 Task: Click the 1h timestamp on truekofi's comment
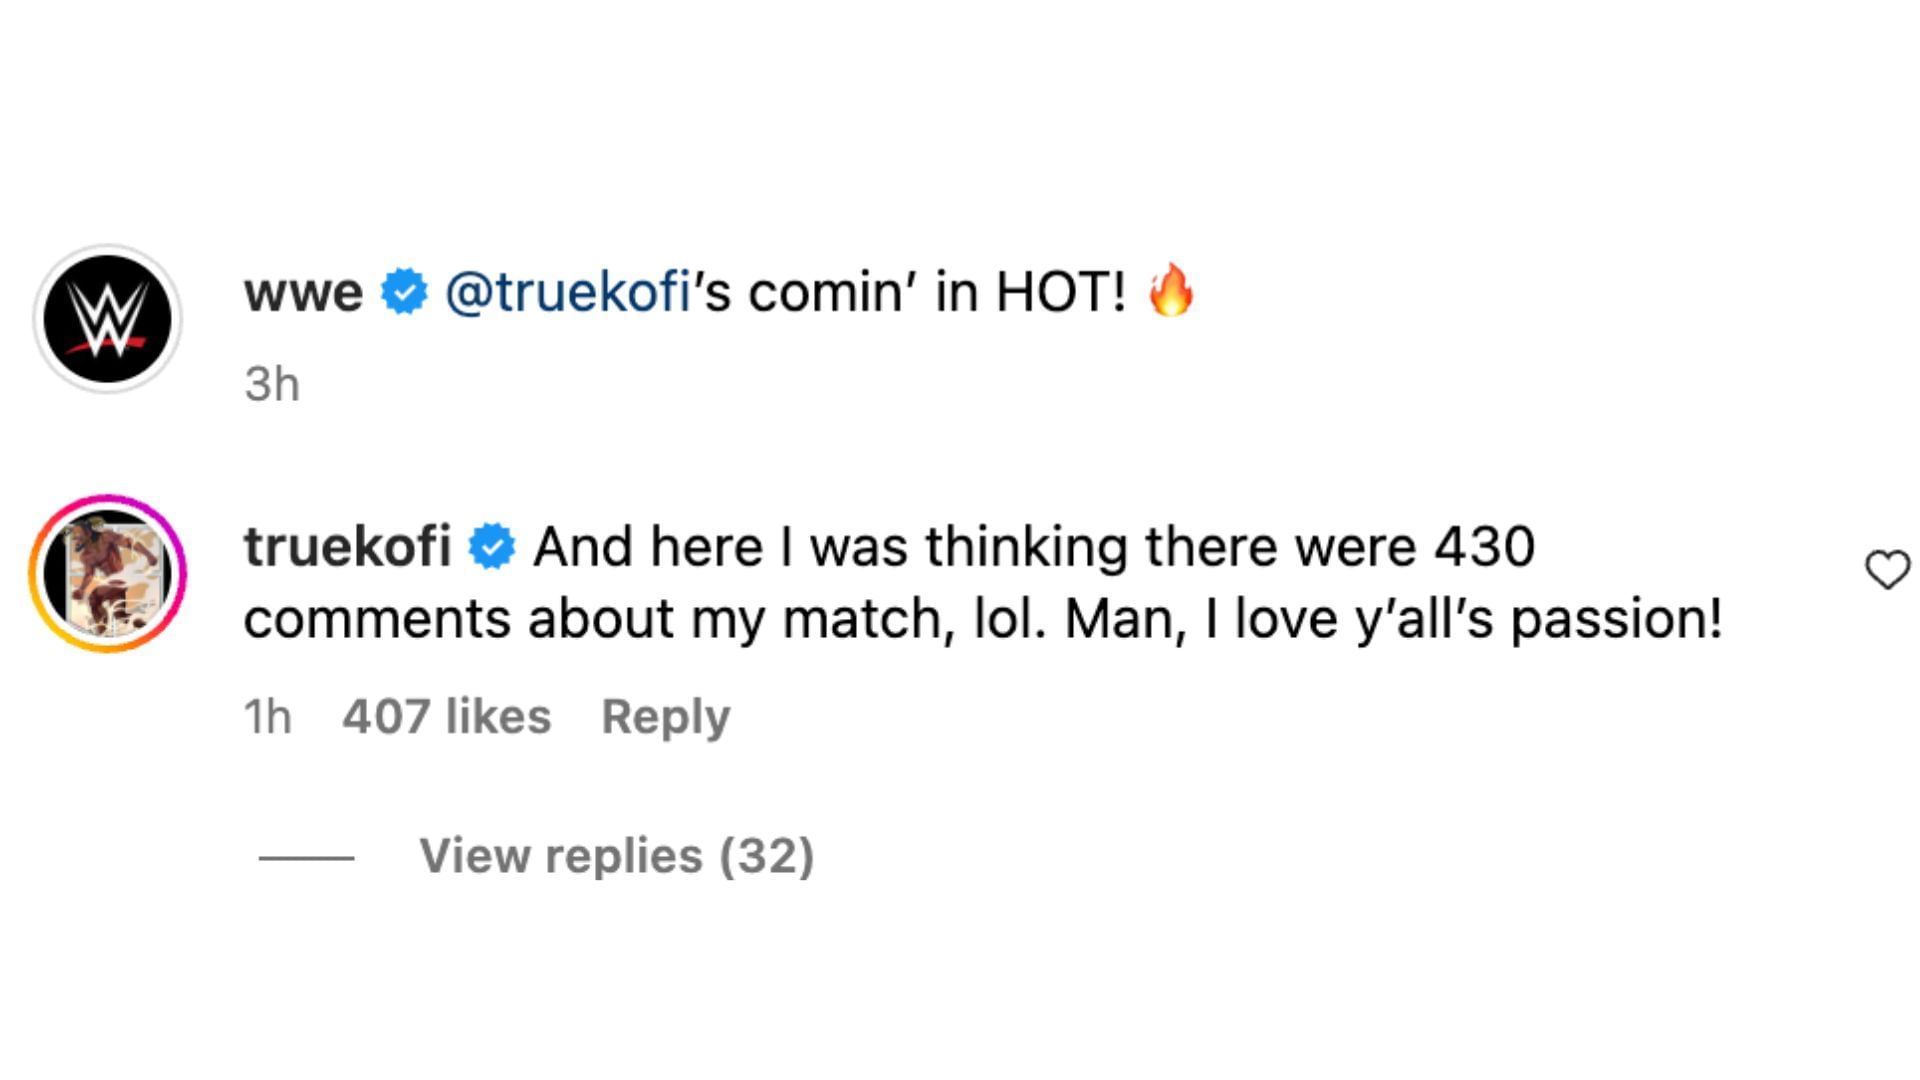(267, 717)
